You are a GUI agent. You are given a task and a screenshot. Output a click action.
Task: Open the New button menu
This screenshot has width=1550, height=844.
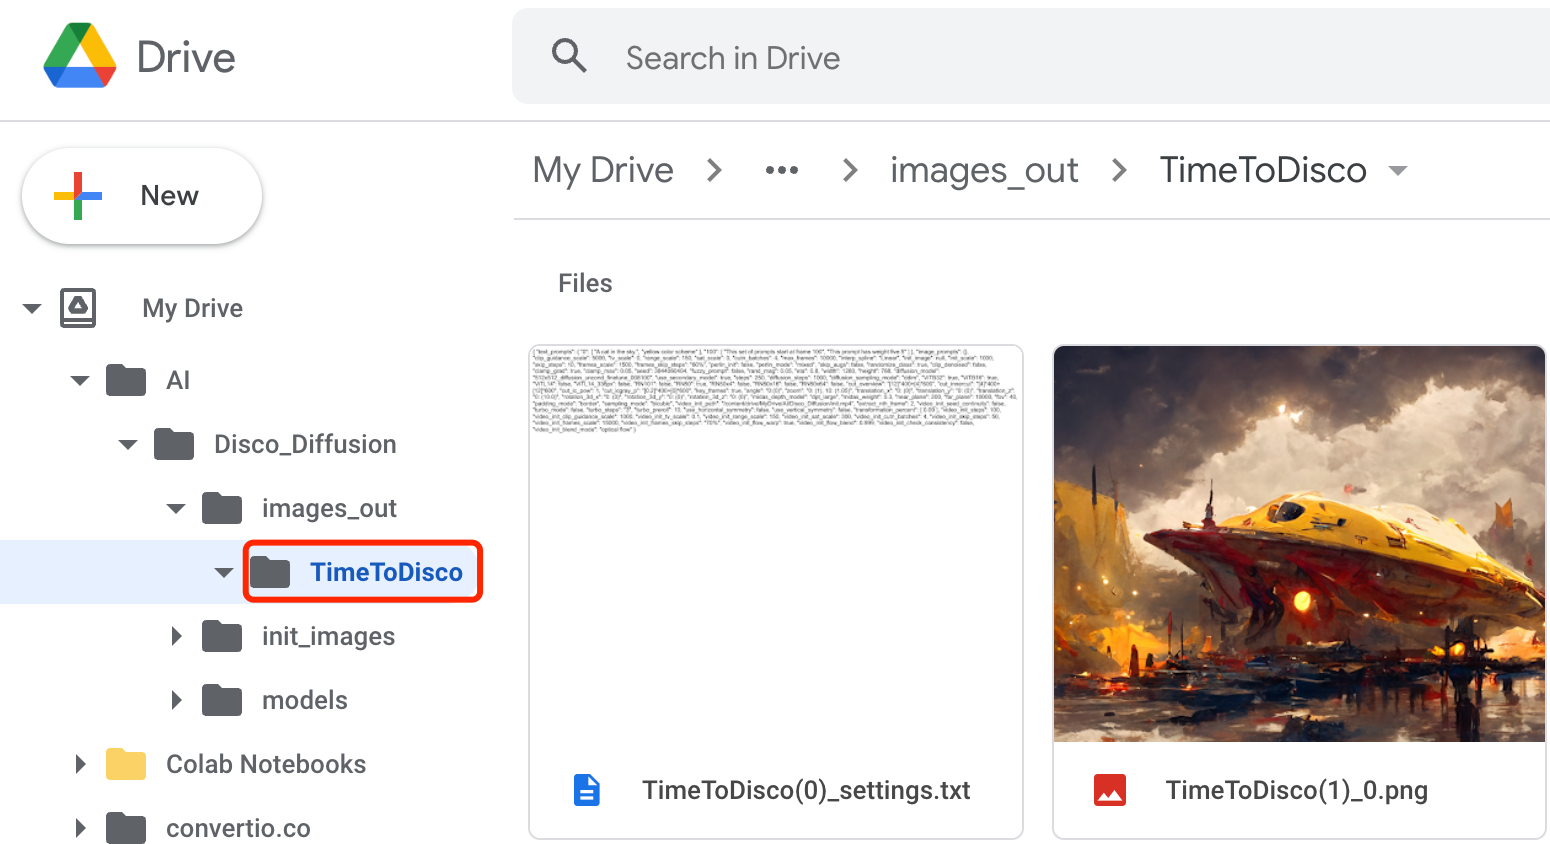click(141, 195)
